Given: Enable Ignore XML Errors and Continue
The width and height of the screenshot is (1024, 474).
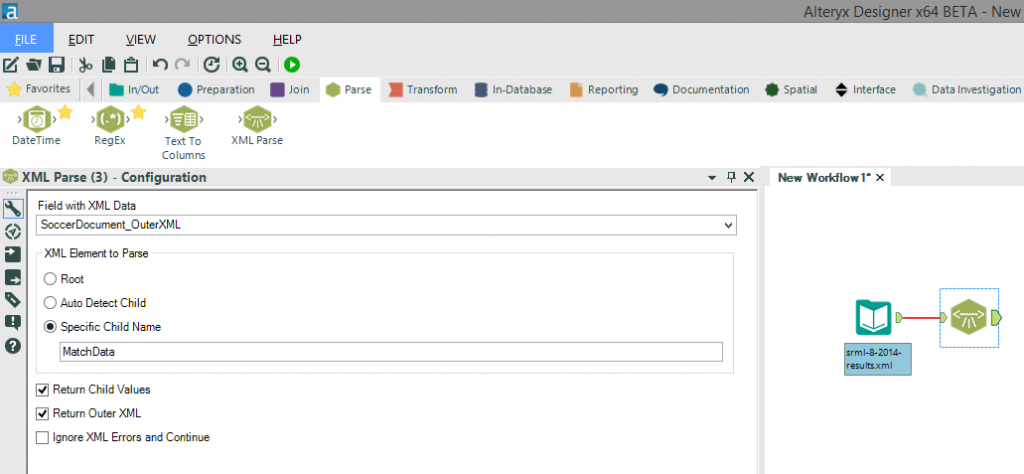Looking at the screenshot, I should 42,437.
